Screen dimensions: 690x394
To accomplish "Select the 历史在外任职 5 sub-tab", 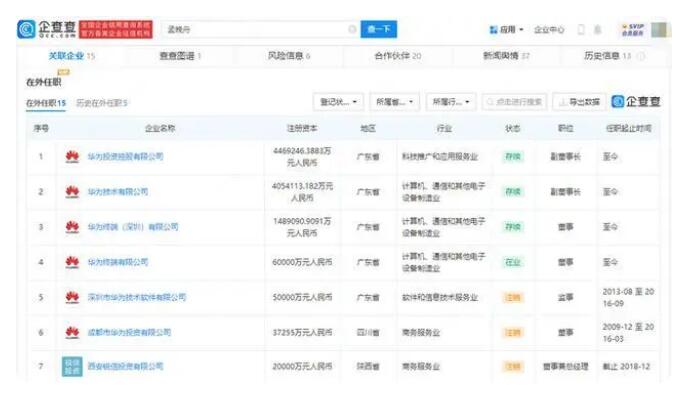I will (102, 103).
